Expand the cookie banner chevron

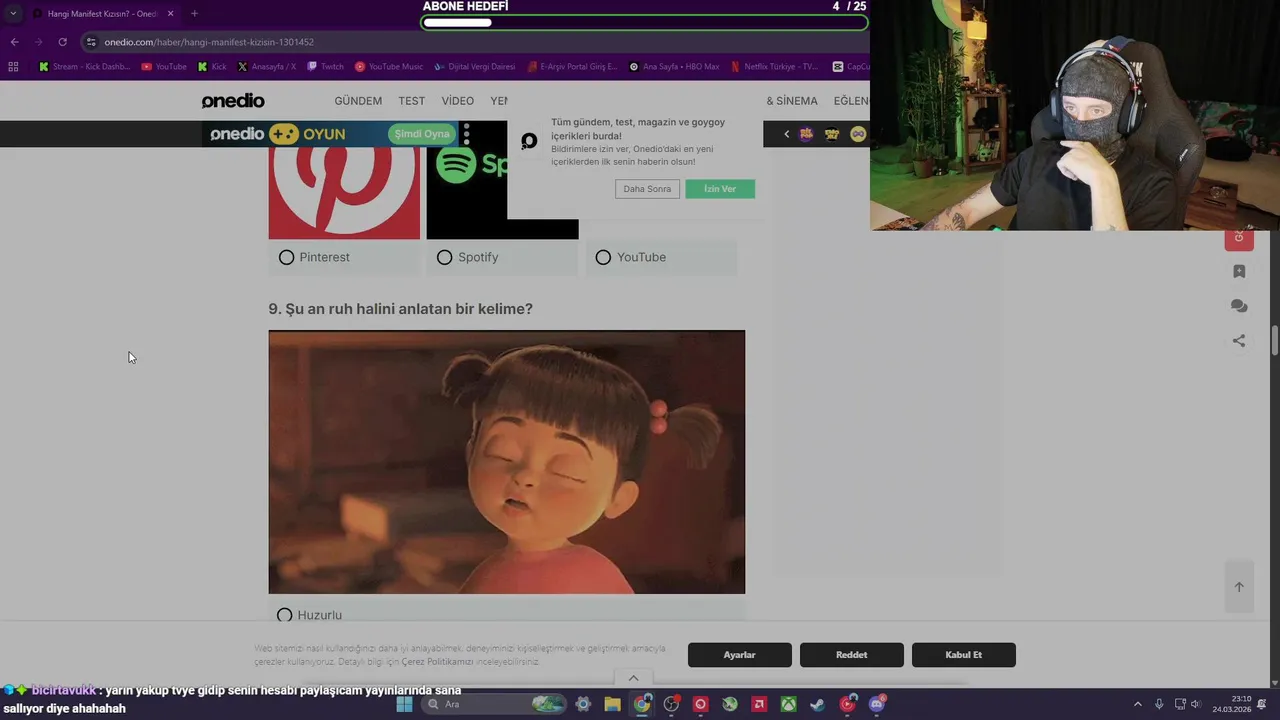pyautogui.click(x=633, y=678)
